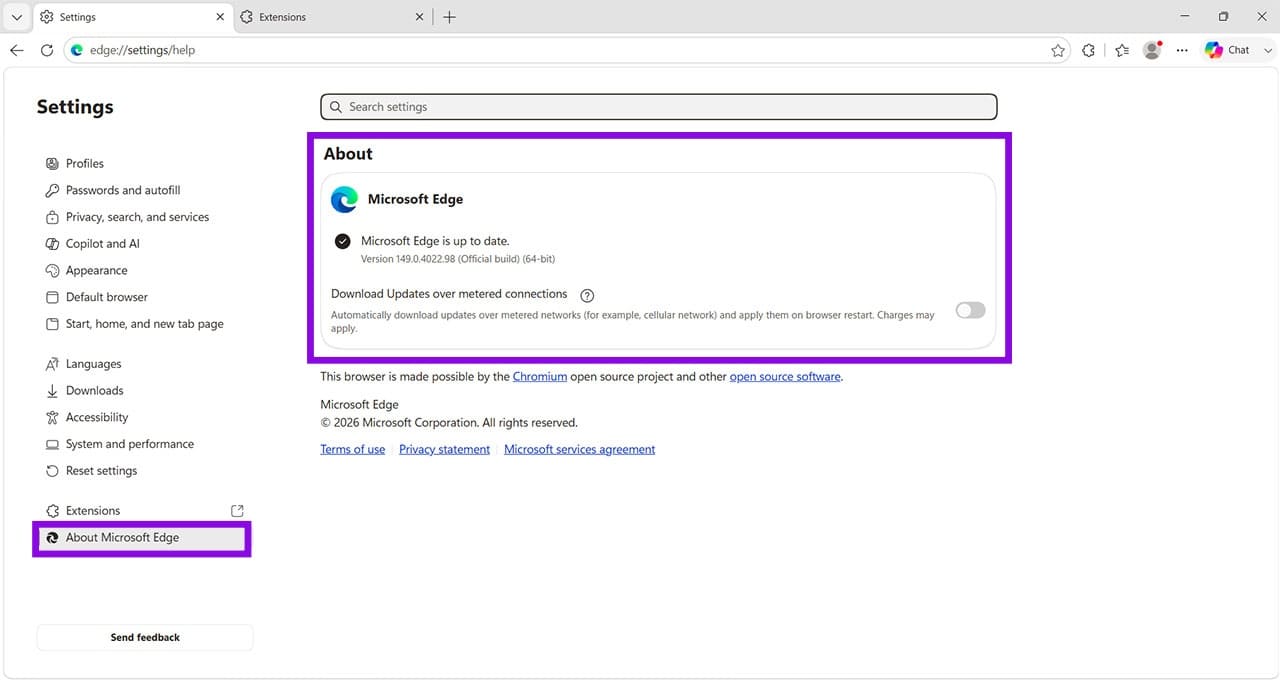The height and width of the screenshot is (681, 1280).
Task: Click the help question mark icon
Action: pyautogui.click(x=587, y=295)
